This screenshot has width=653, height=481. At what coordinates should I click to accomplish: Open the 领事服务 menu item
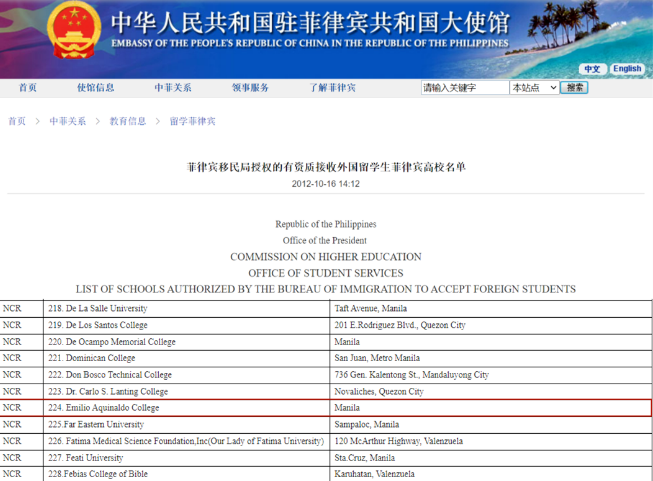tap(251, 88)
